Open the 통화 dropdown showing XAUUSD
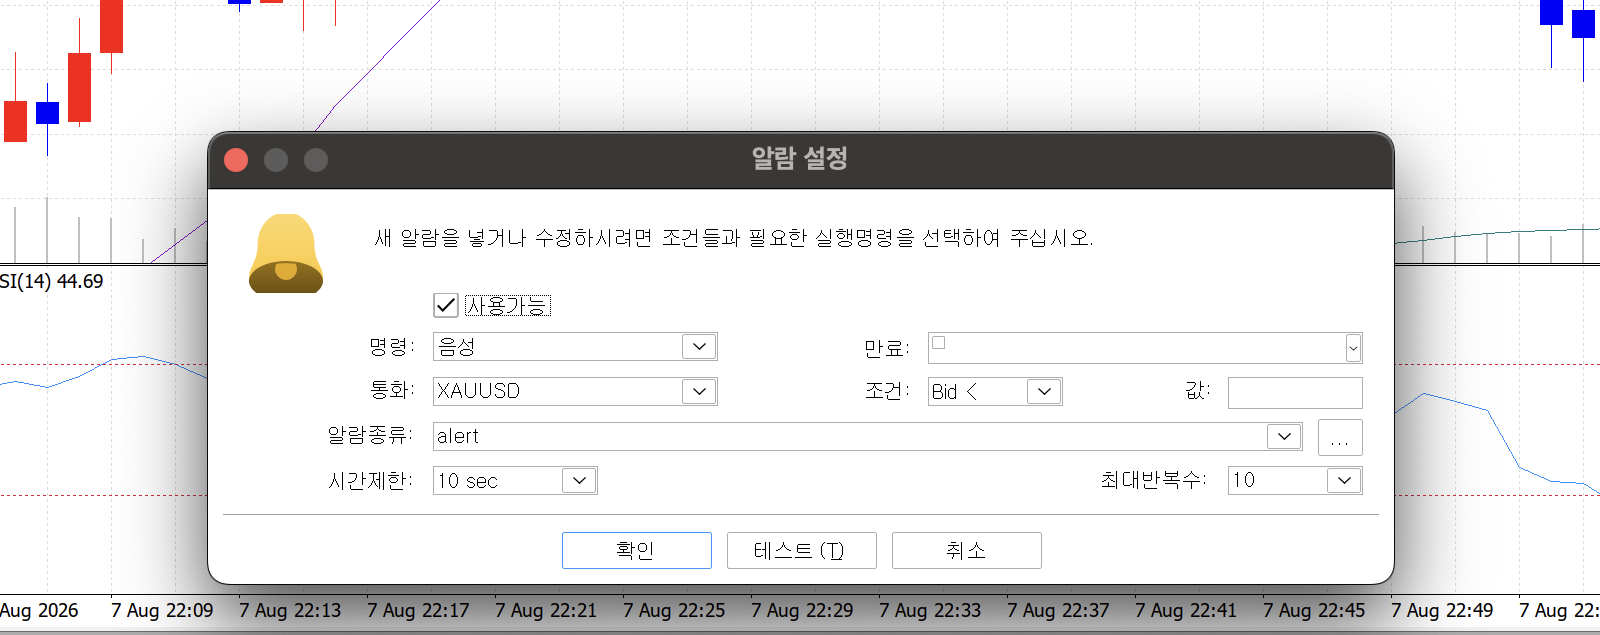Image resolution: width=1600 pixels, height=635 pixels. click(575, 391)
